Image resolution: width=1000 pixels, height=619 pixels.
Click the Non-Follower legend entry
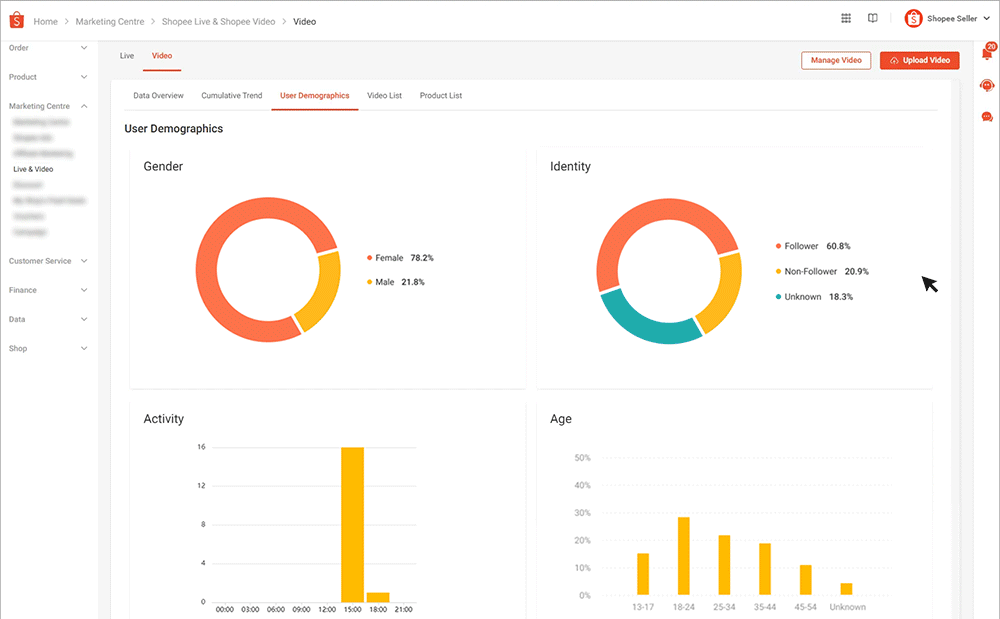tap(821, 272)
